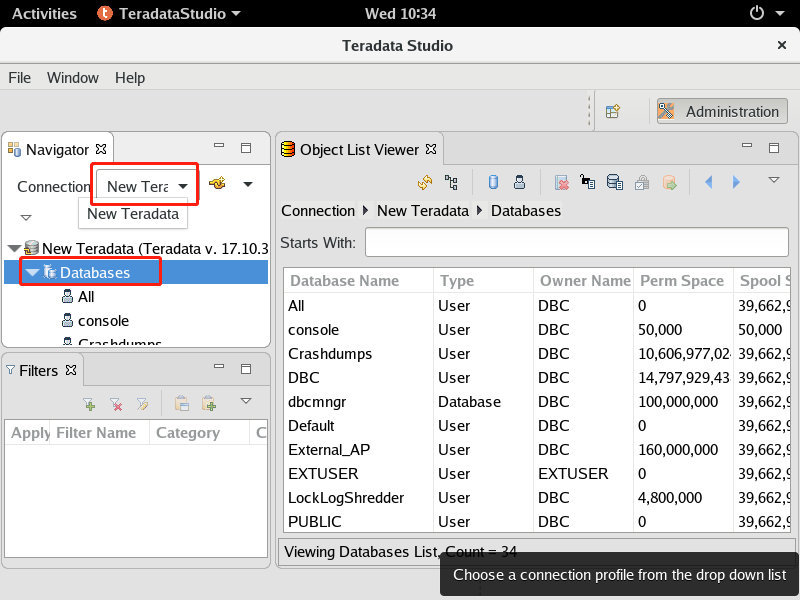Select the Create User icon
This screenshot has width=800, height=600.
(518, 182)
